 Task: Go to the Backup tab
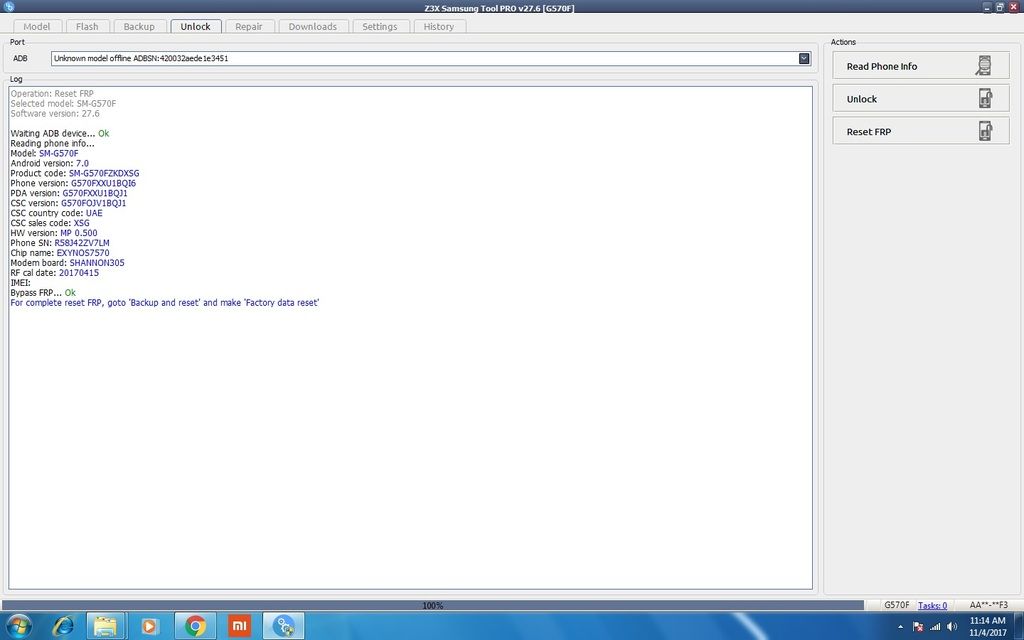tap(139, 27)
